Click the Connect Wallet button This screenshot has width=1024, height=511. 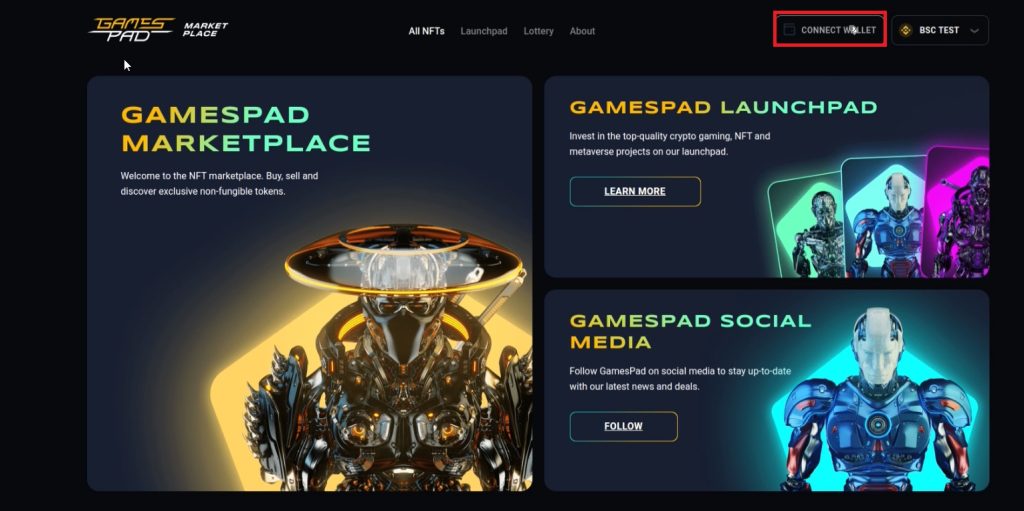[830, 29]
